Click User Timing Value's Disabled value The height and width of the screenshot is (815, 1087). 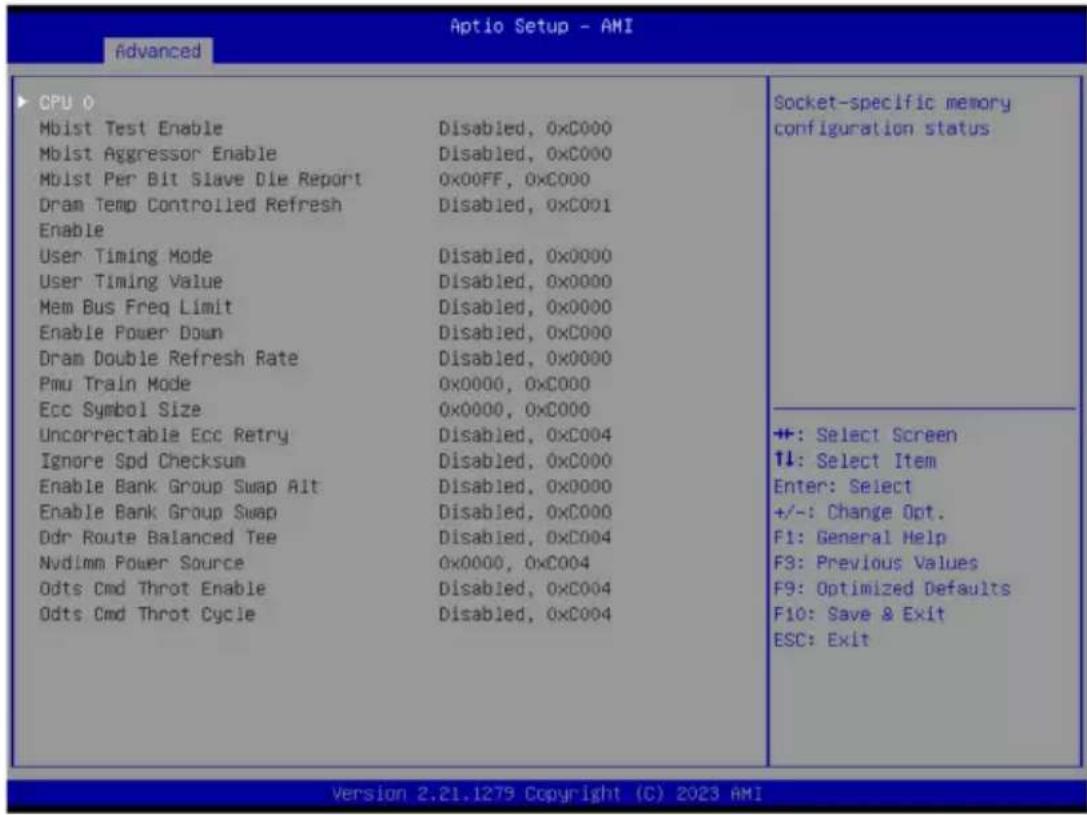(525, 282)
